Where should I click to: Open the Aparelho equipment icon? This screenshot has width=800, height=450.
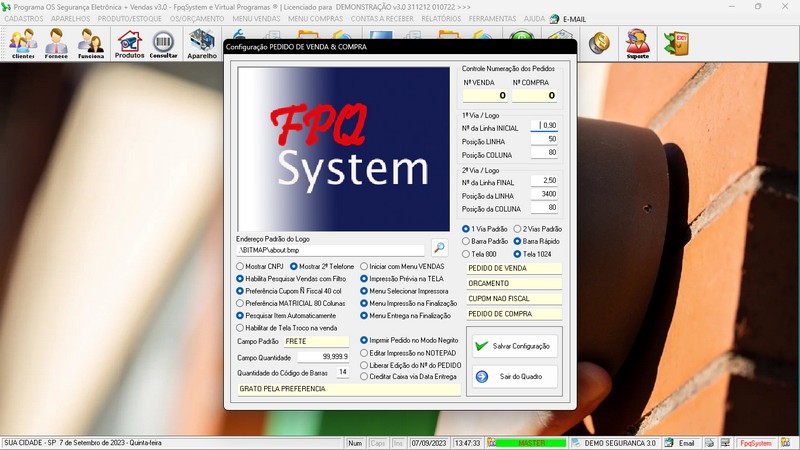pos(202,44)
